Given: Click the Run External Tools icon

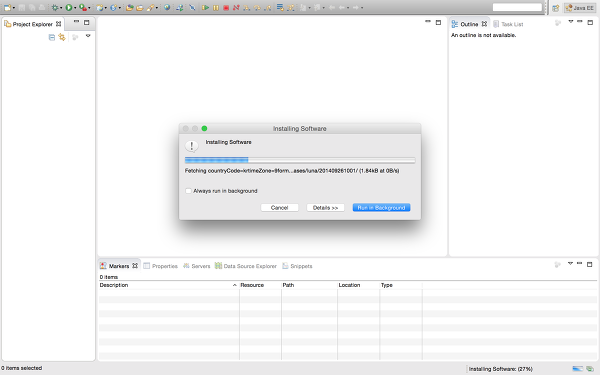Looking at the screenshot, I should (x=83, y=7).
